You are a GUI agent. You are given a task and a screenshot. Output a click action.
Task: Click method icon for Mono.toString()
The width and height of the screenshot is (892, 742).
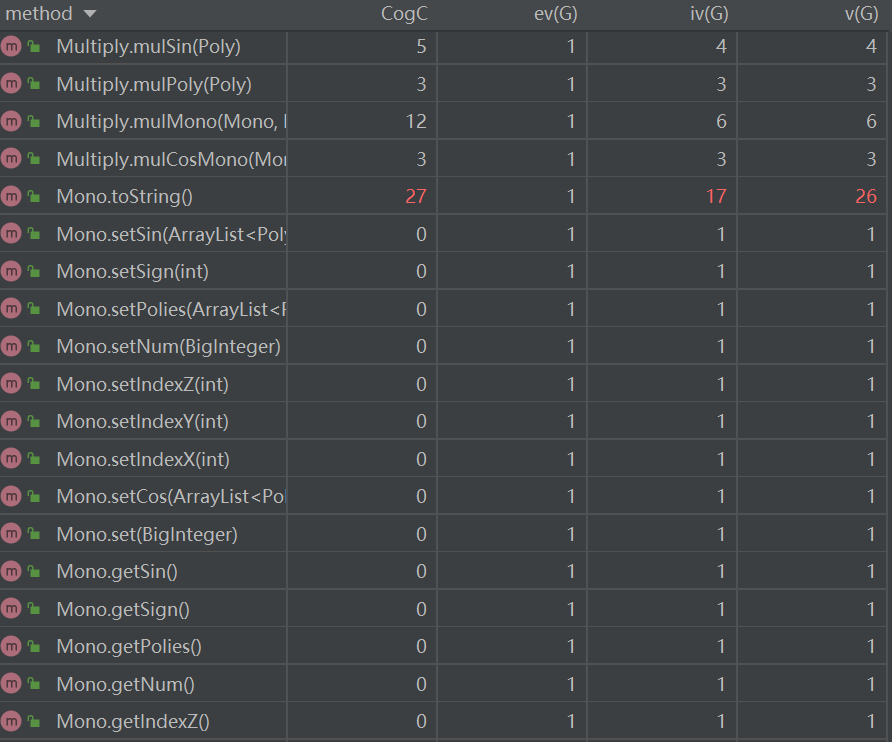point(11,196)
